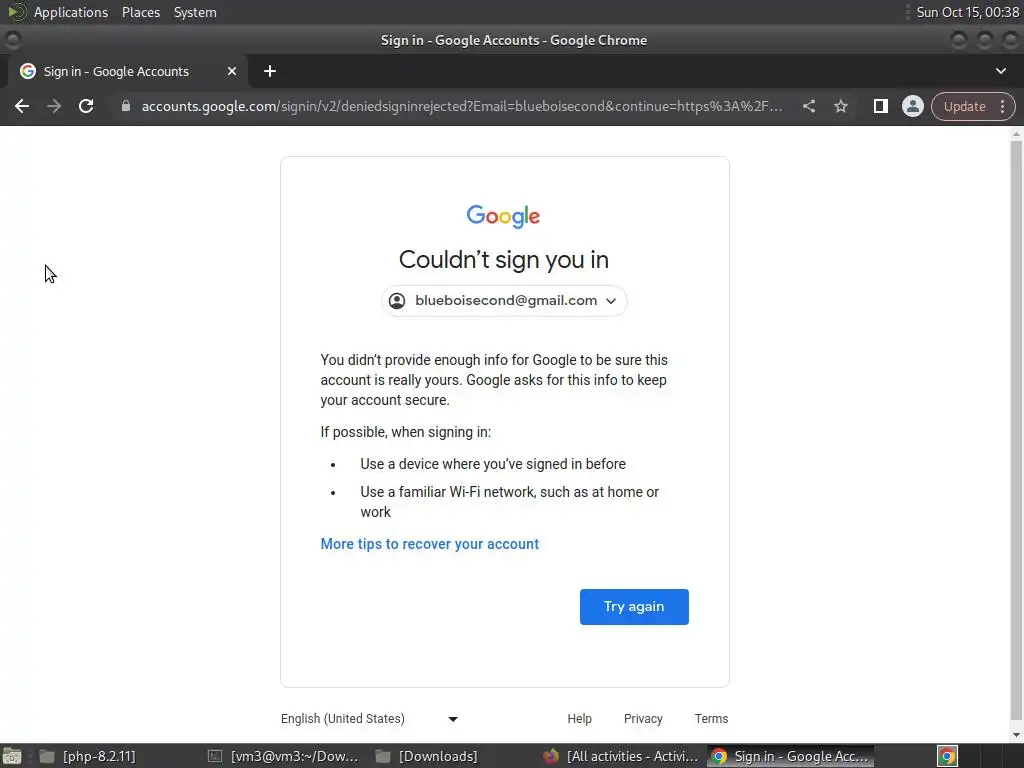Open Chrome's three-dot menu
Screen dimensions: 1024x768
pyautogui.click(x=1002, y=106)
